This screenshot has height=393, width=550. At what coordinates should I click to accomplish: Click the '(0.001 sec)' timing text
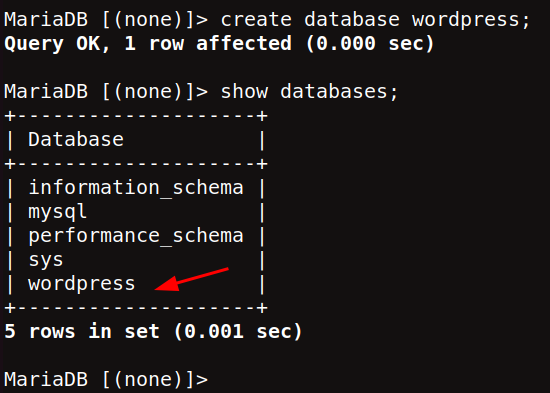click(x=238, y=332)
